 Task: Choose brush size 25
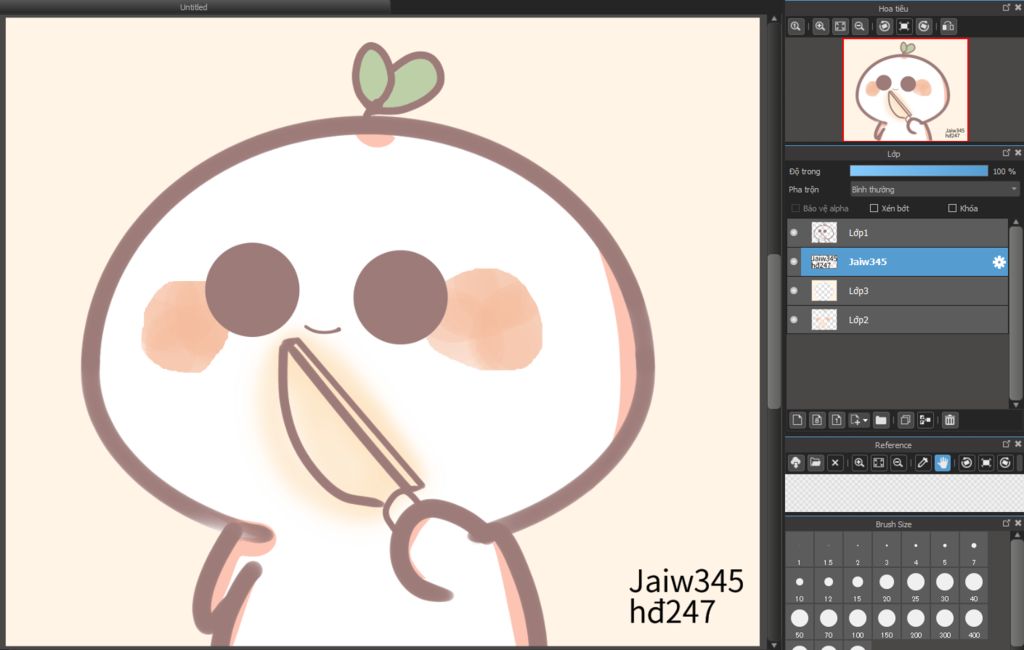point(916,586)
